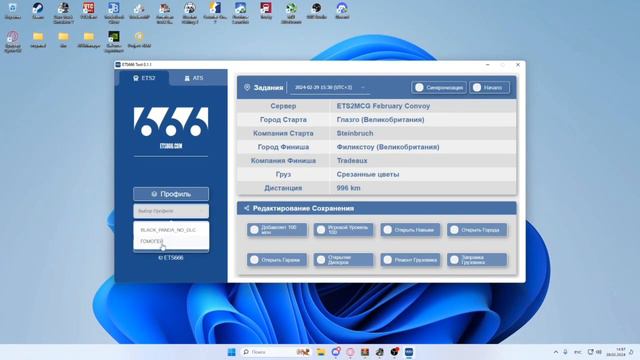
Task: Click the Открытие Дилеров button
Action: tap(343, 260)
